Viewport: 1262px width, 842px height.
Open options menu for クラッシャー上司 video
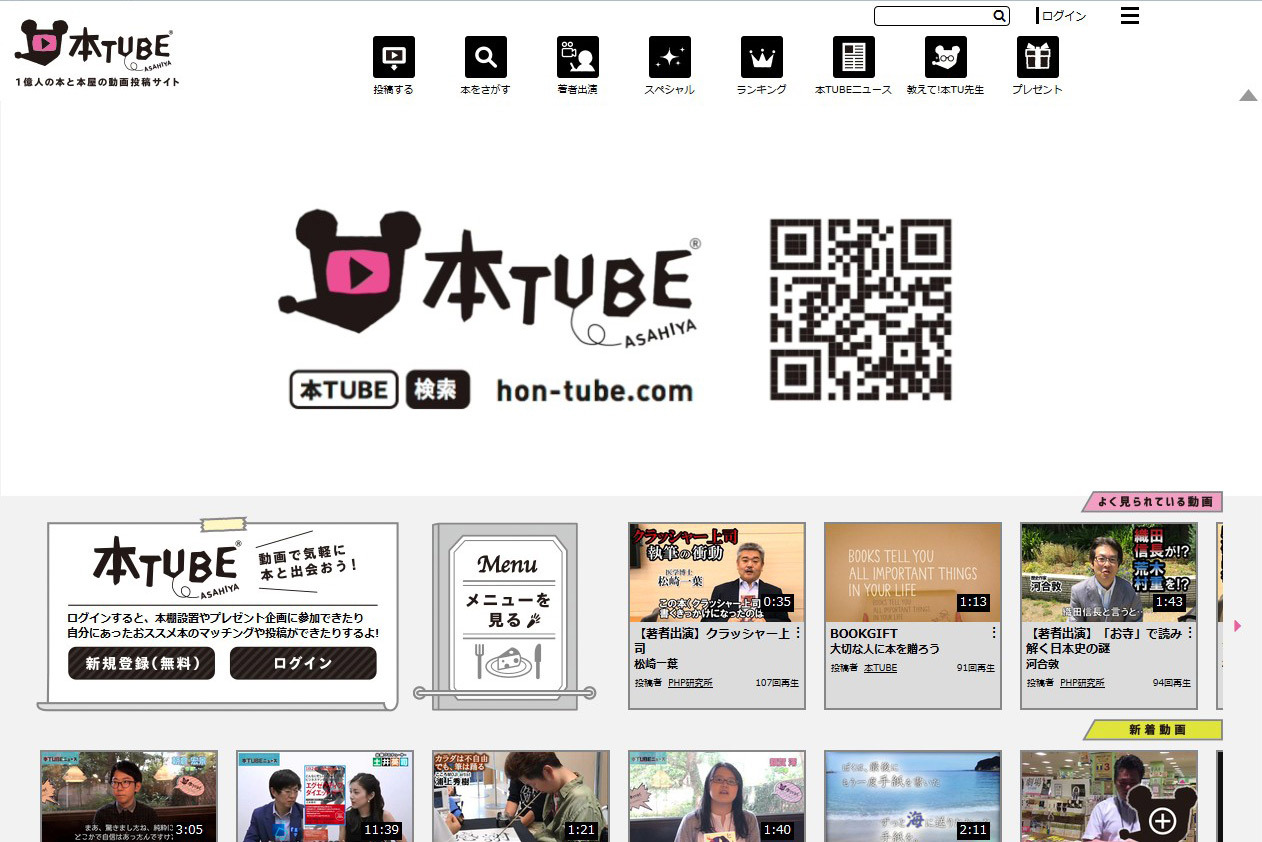798,633
